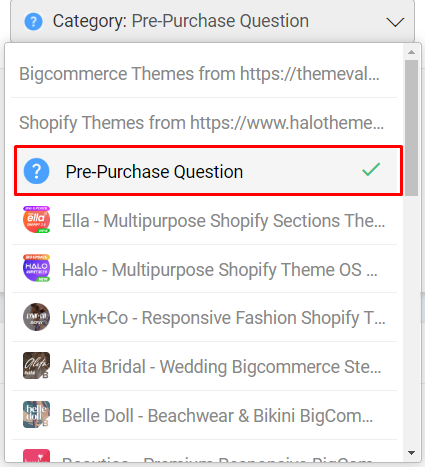425x467 pixels.
Task: Select Alita Bridal - Wedding Bigcommerce option
Action: tap(204, 366)
